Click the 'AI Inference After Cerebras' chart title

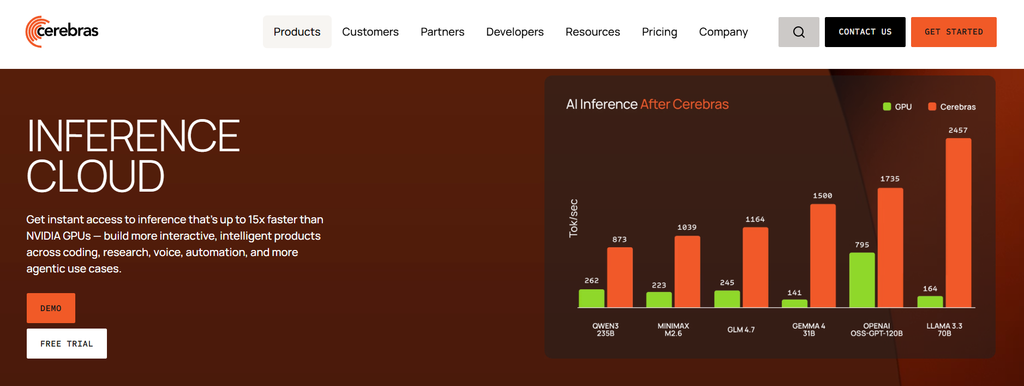pyautogui.click(x=647, y=104)
